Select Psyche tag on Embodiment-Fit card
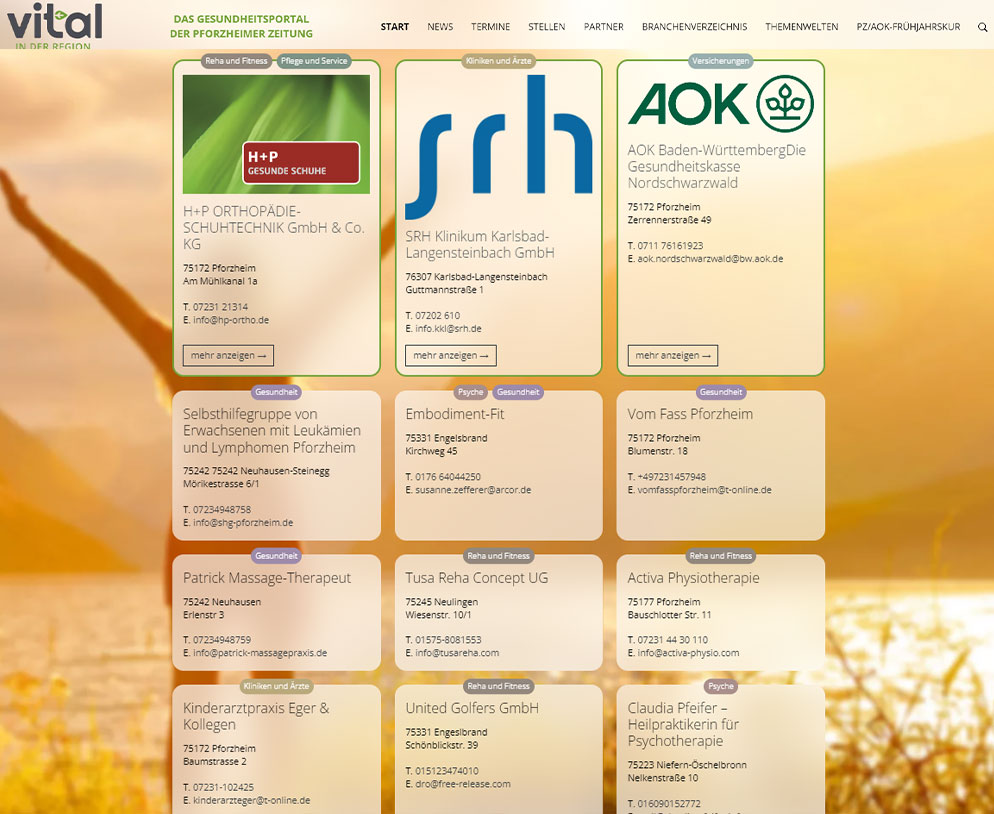994x814 pixels. (x=470, y=392)
